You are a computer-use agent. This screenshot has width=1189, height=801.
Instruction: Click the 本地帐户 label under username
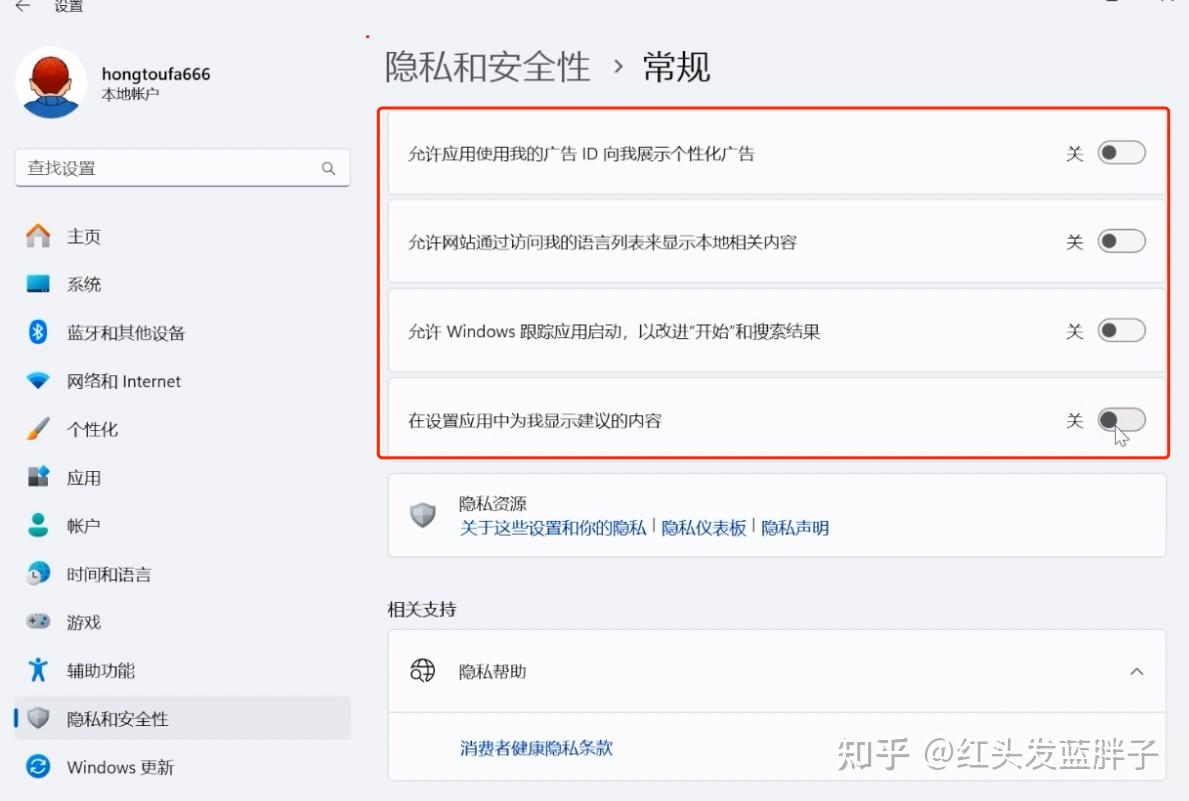(x=130, y=94)
